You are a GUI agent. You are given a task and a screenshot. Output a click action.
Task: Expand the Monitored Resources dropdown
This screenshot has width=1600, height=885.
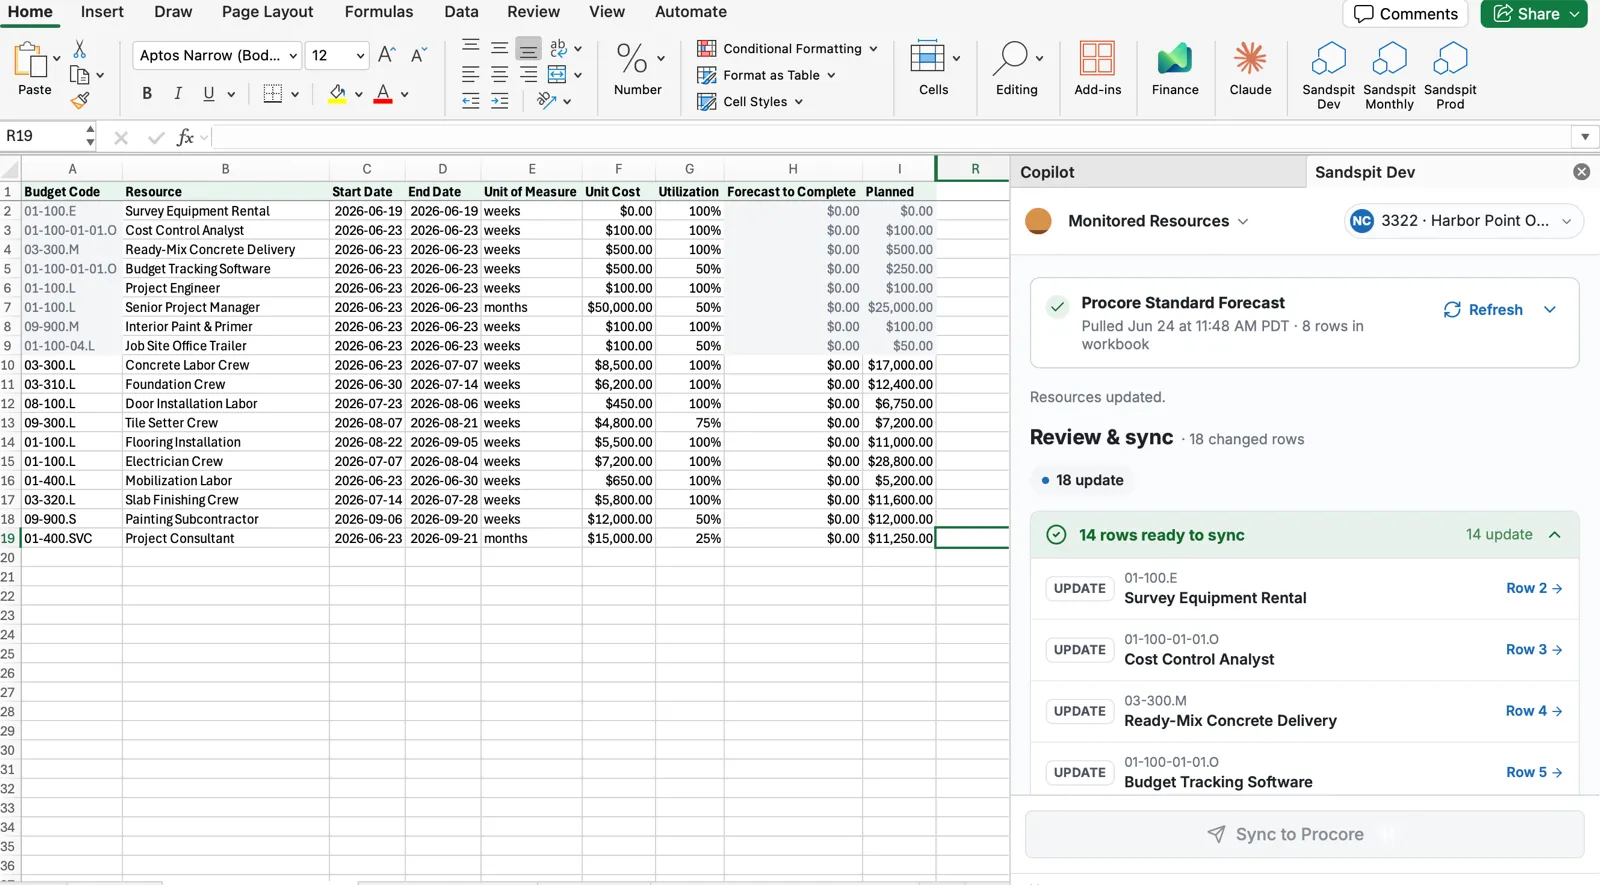pos(1243,221)
